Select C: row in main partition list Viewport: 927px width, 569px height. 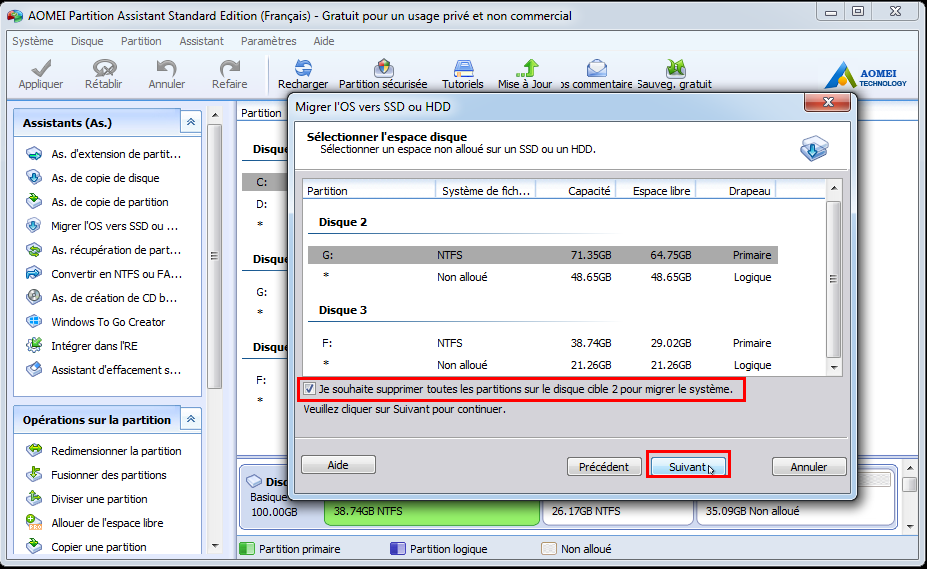265,182
